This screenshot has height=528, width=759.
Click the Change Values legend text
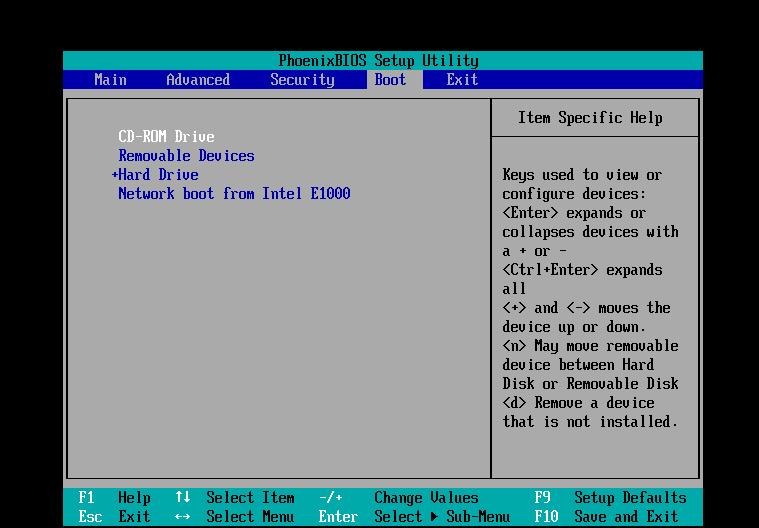426,498
